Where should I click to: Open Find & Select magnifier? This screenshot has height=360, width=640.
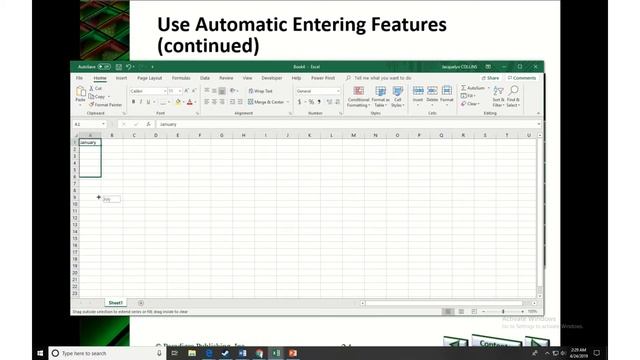(513, 97)
